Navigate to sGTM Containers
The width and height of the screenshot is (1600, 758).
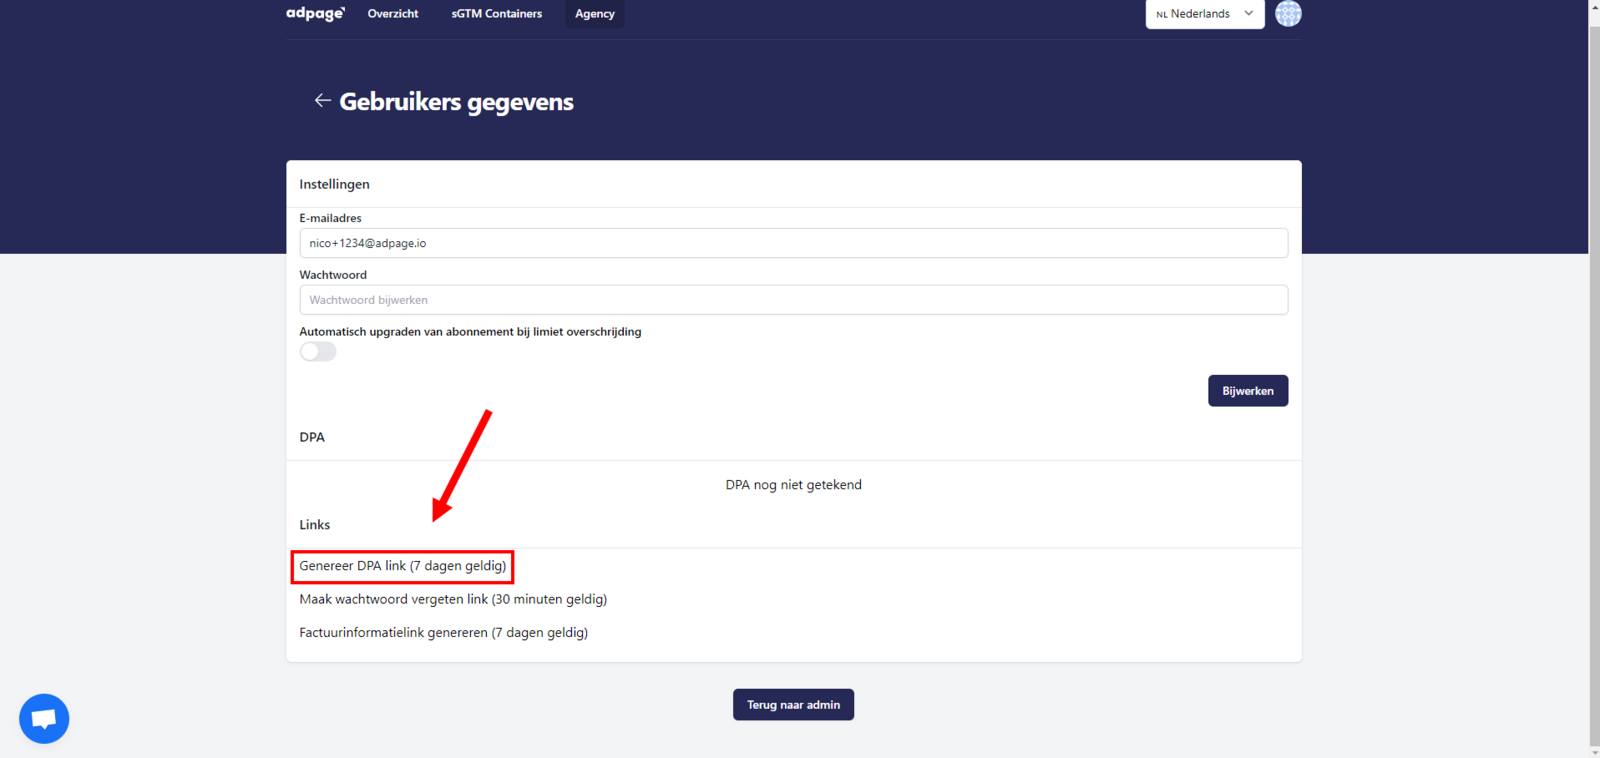coord(496,14)
